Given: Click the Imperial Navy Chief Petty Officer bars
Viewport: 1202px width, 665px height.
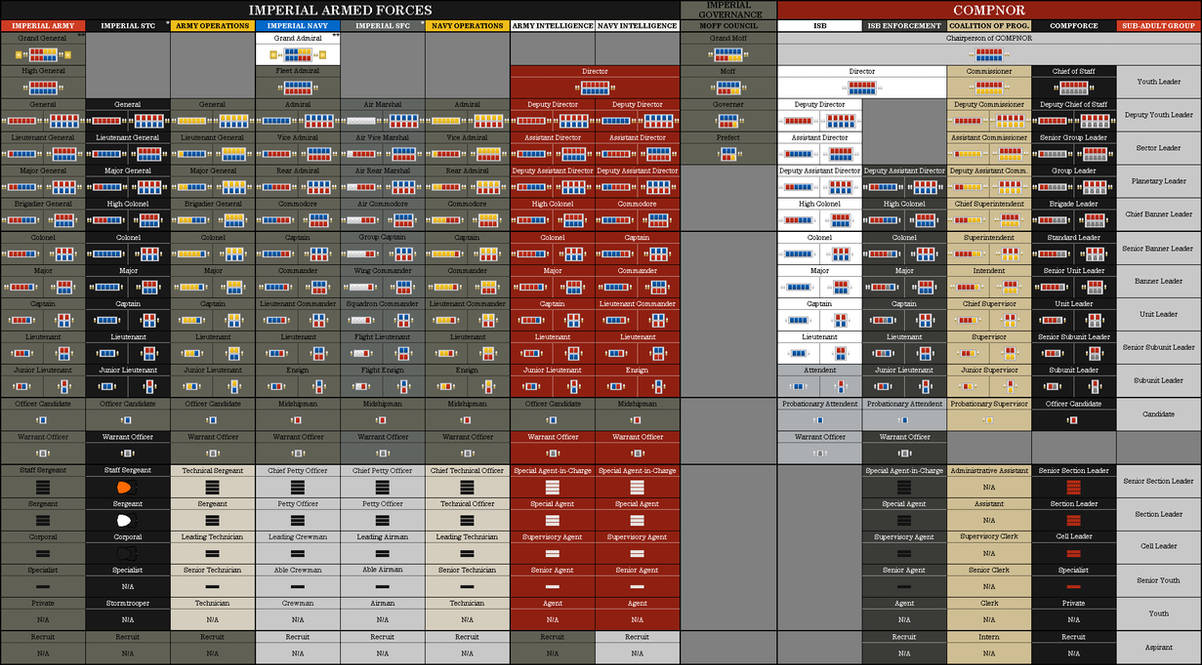Looking at the screenshot, I should [297, 487].
